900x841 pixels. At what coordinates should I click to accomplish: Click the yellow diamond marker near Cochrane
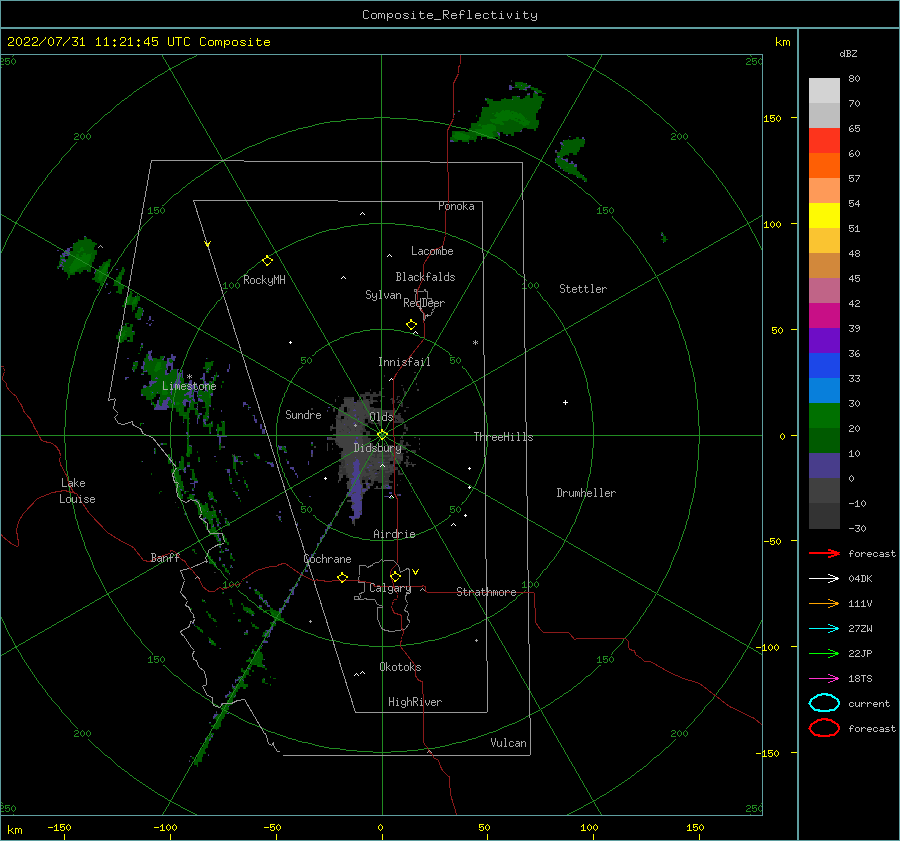(343, 578)
